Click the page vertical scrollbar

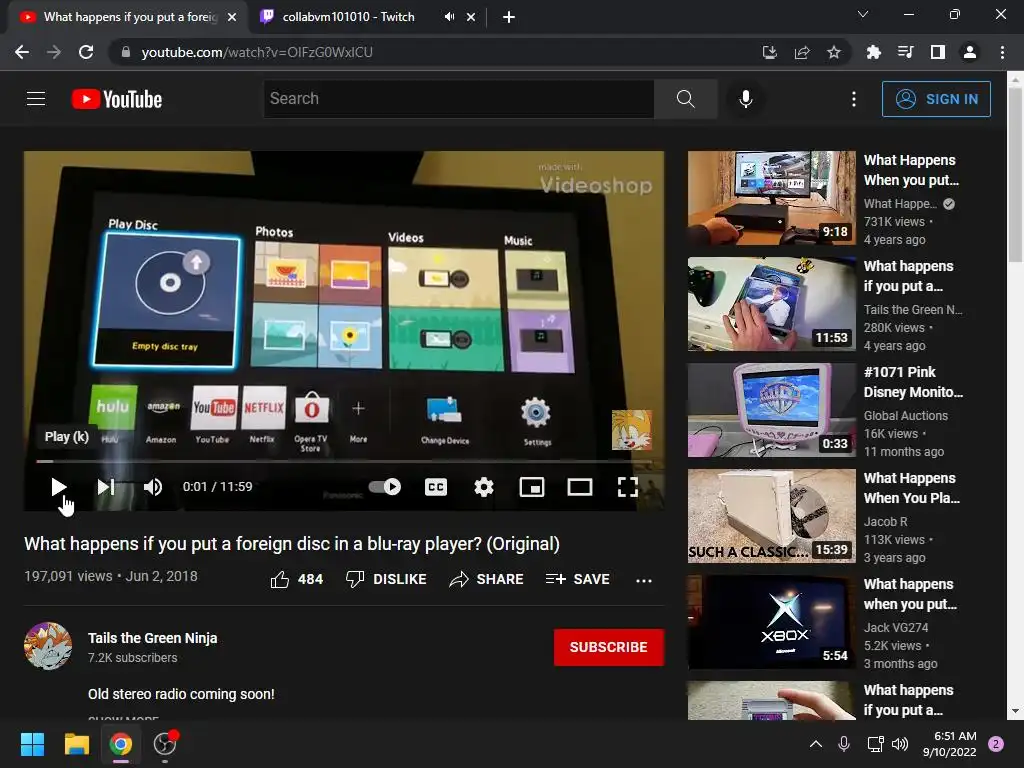pos(1015,176)
